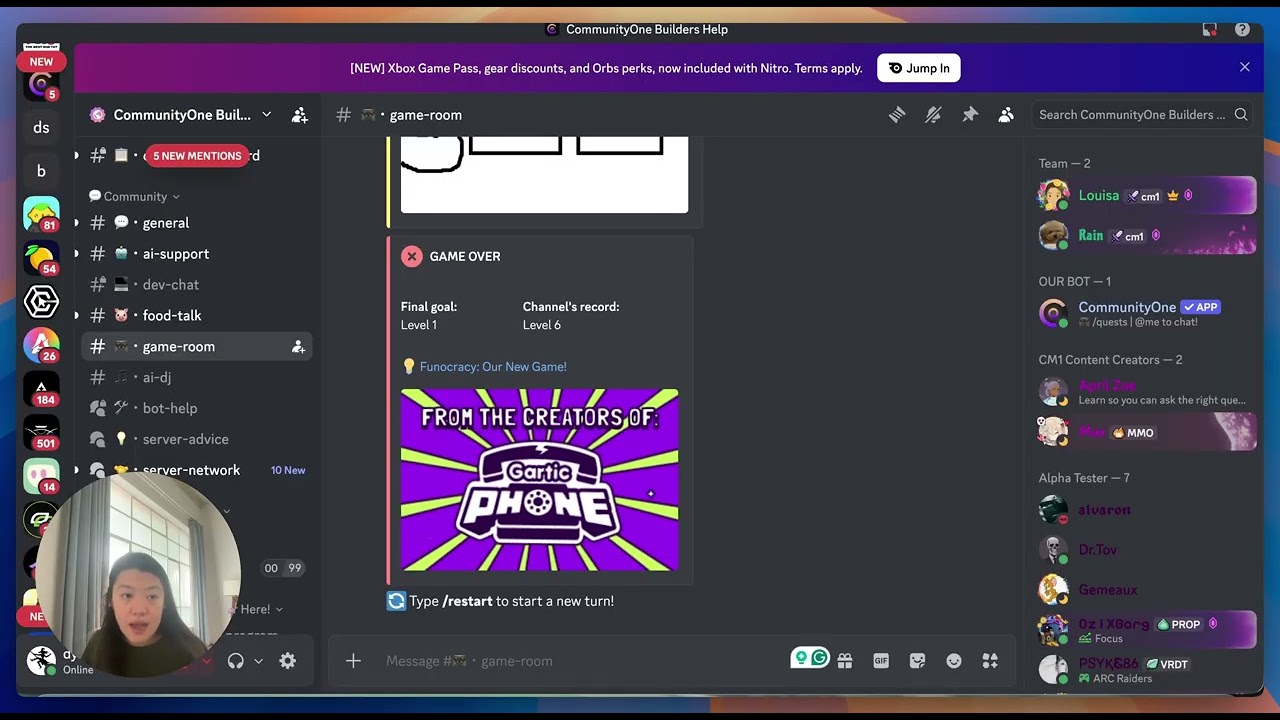Viewport: 1280px width, 720px height.
Task: Open the Nitro gift icon
Action: (x=845, y=661)
